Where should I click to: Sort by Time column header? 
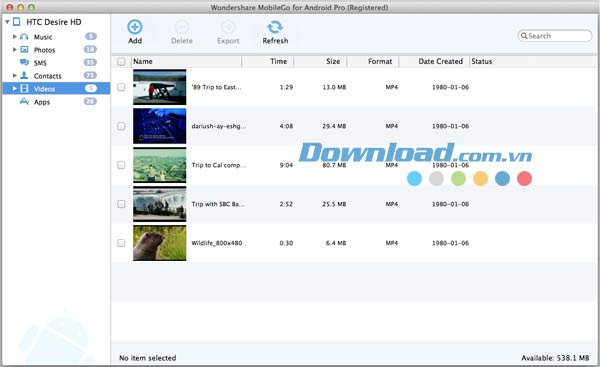pyautogui.click(x=268, y=61)
